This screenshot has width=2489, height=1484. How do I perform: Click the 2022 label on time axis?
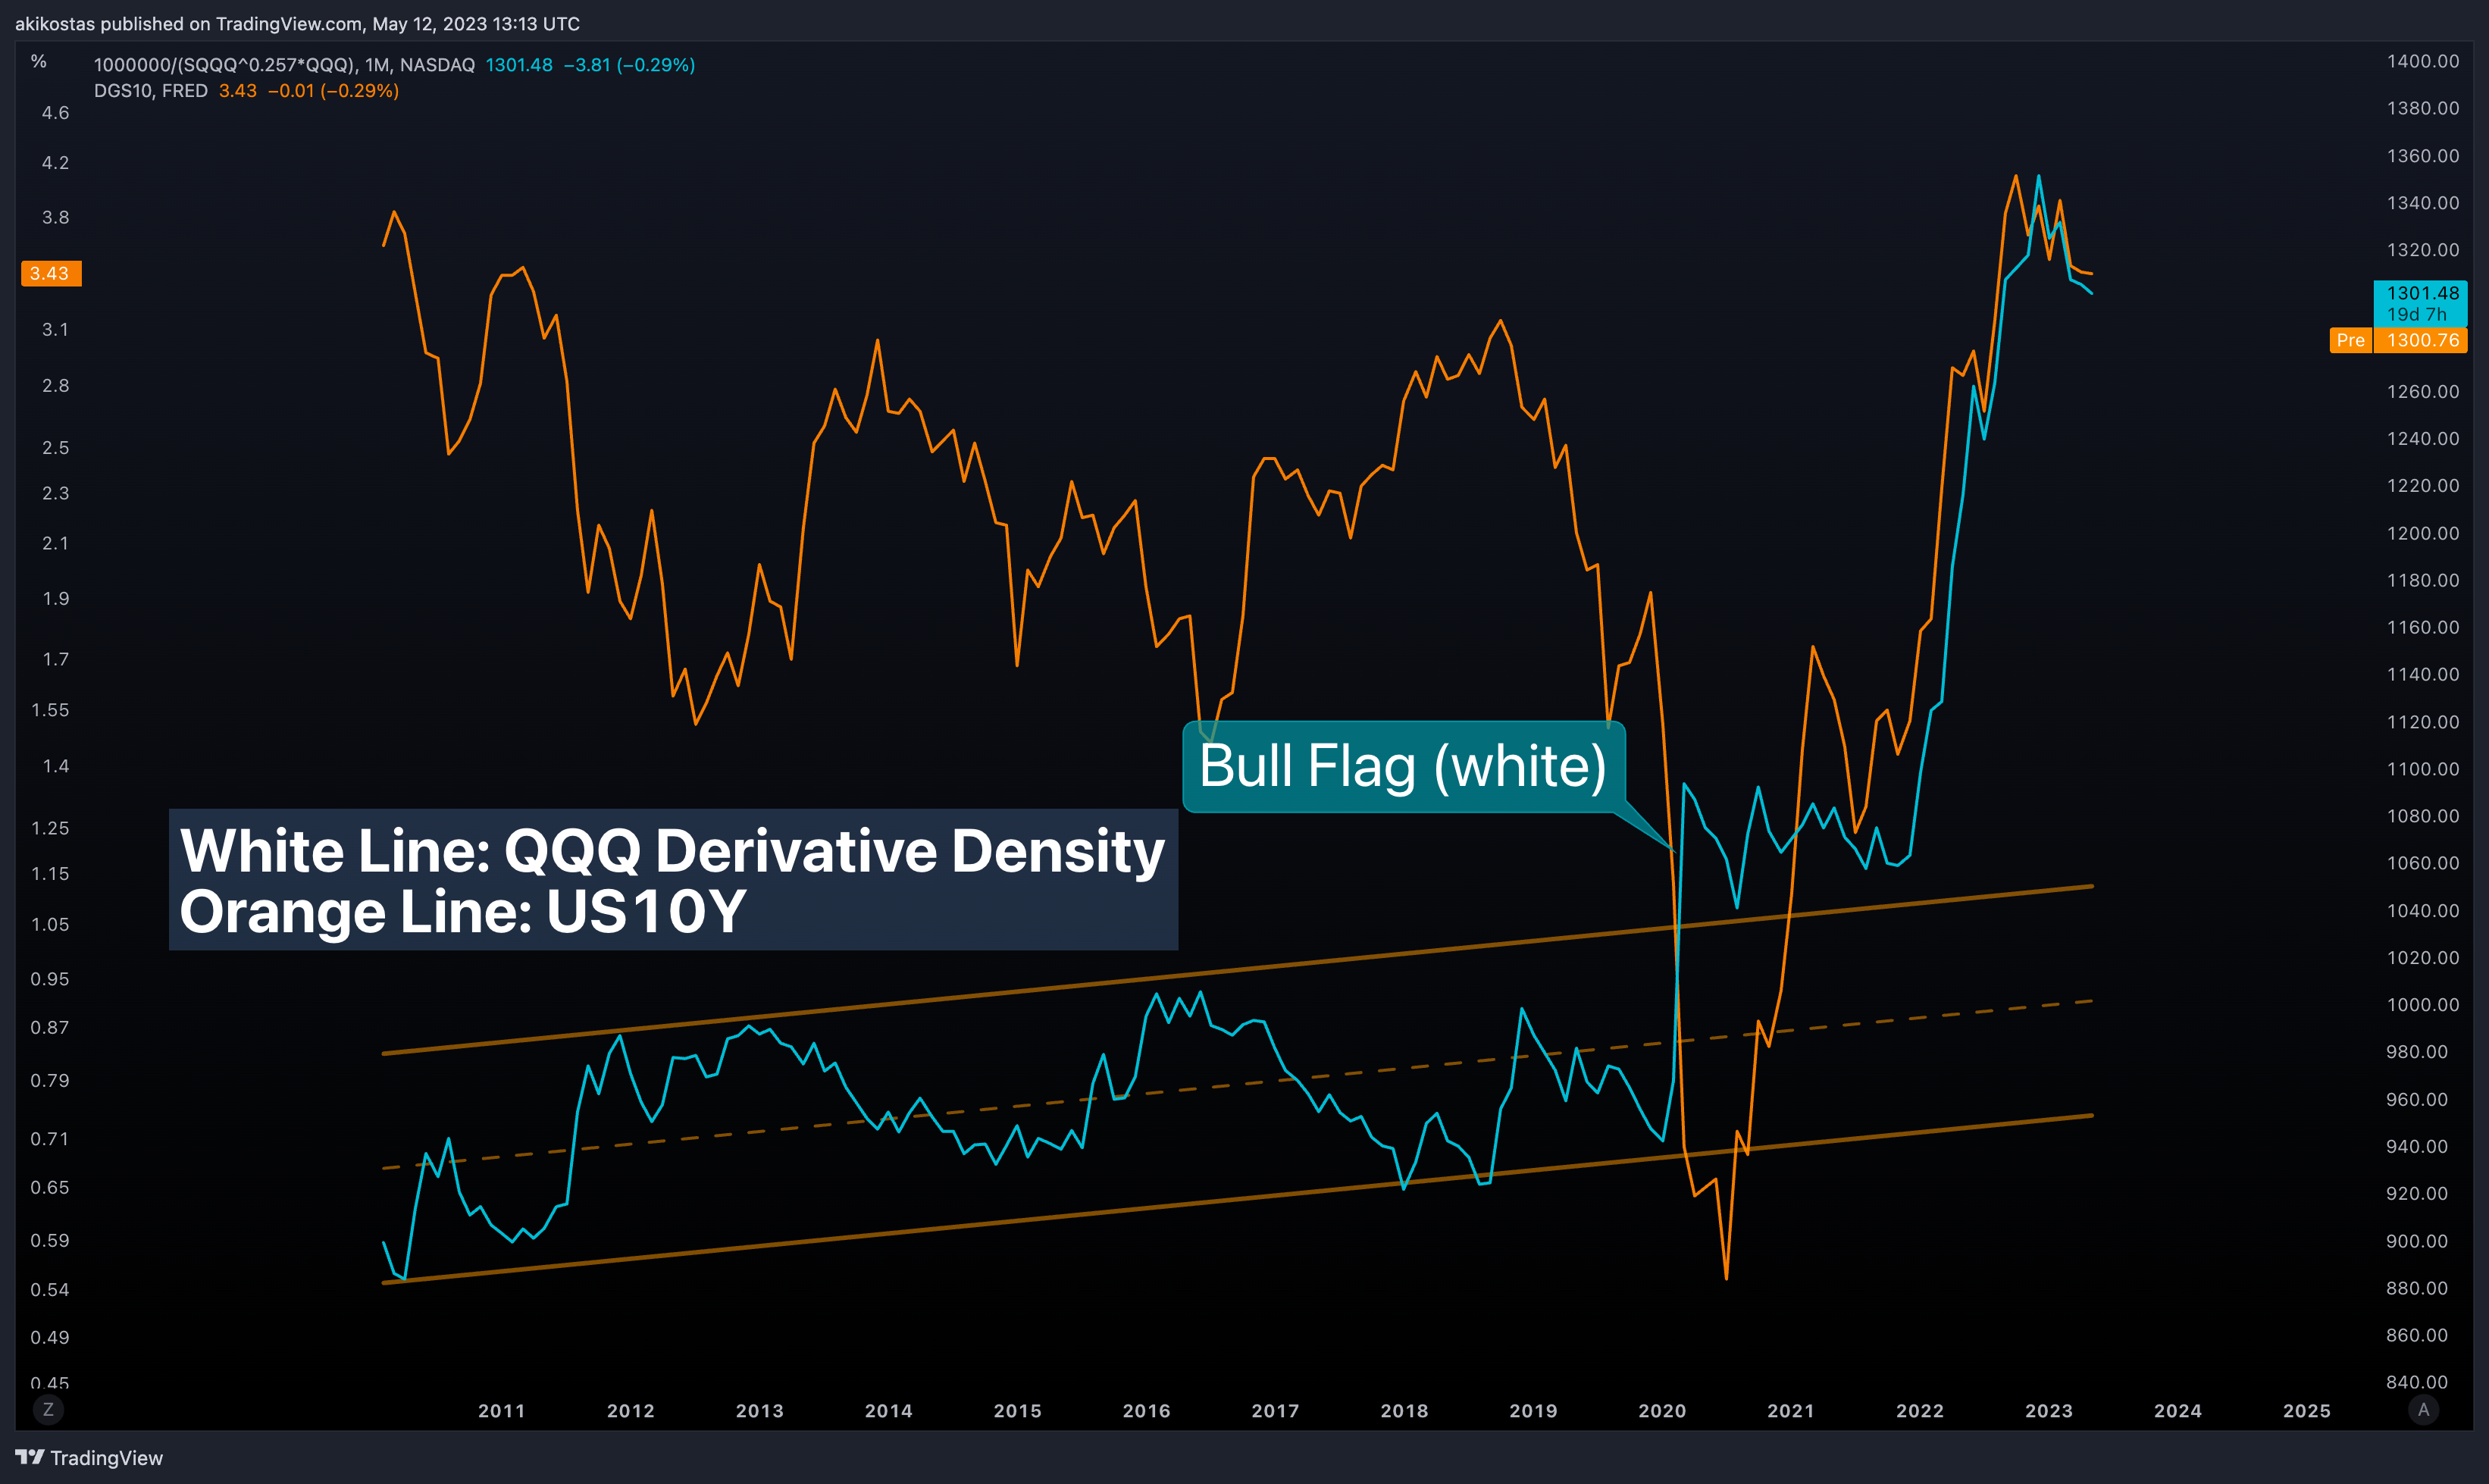(1920, 1411)
